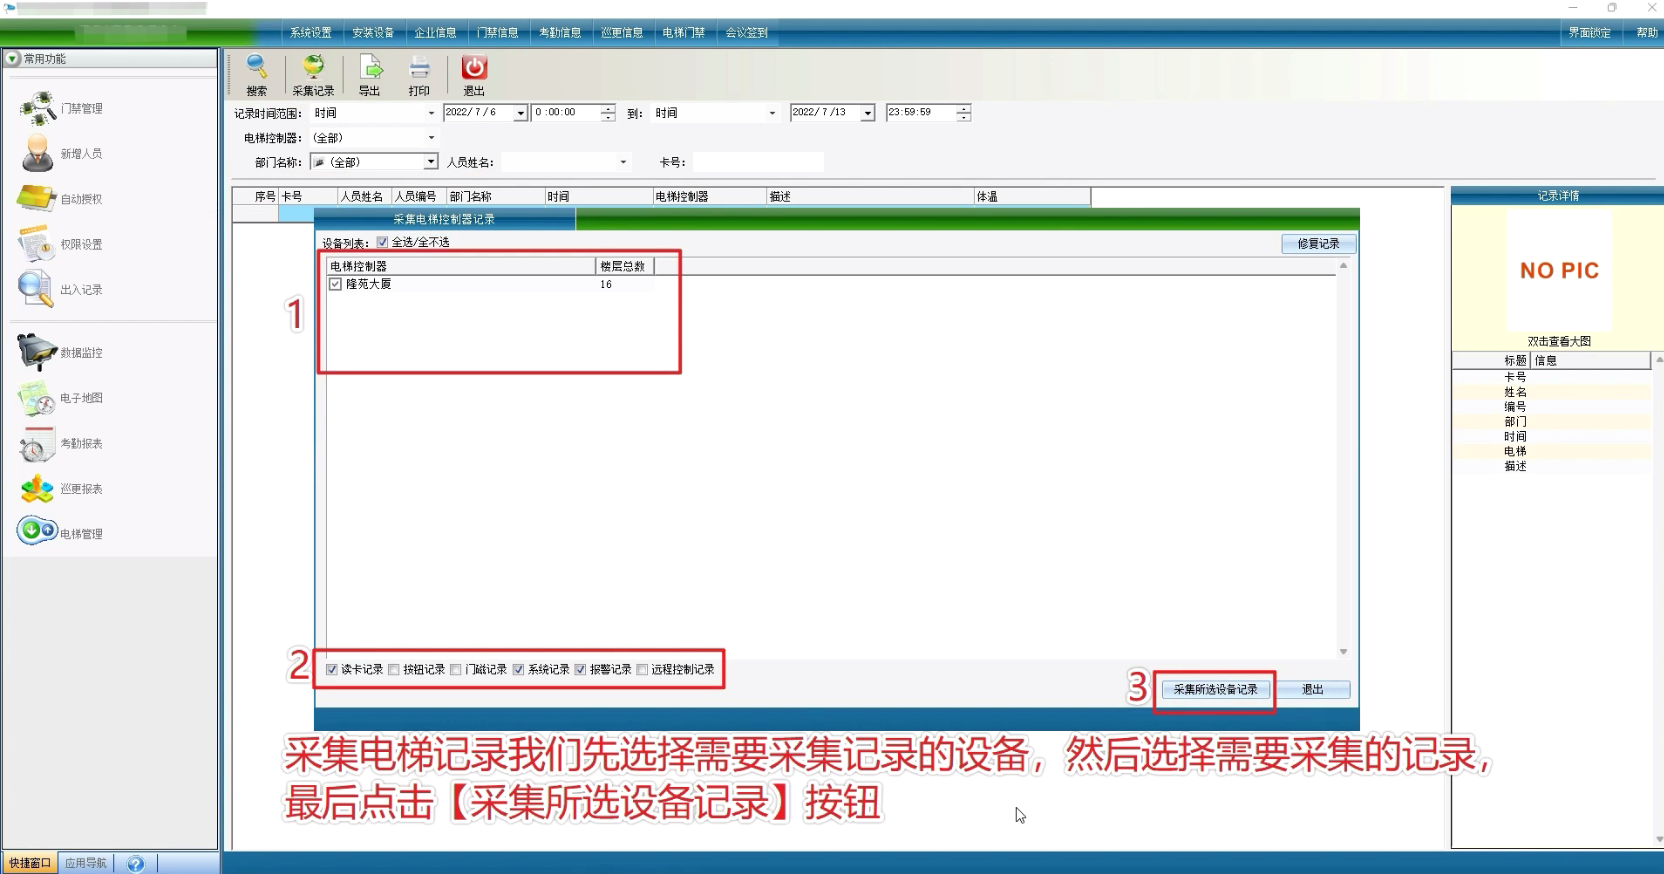Open the 系统设置 menu
Screen dimensions: 1664x874
point(310,33)
